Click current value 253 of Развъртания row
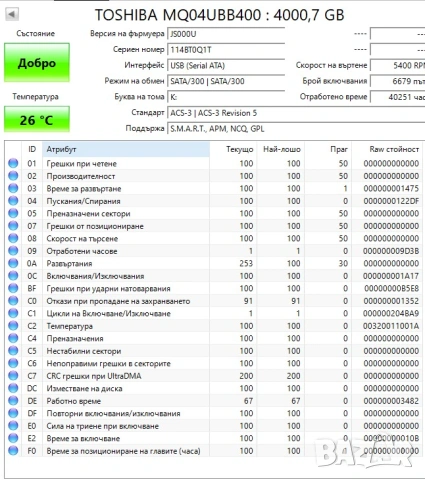The width and height of the screenshot is (425, 480). click(x=246, y=263)
